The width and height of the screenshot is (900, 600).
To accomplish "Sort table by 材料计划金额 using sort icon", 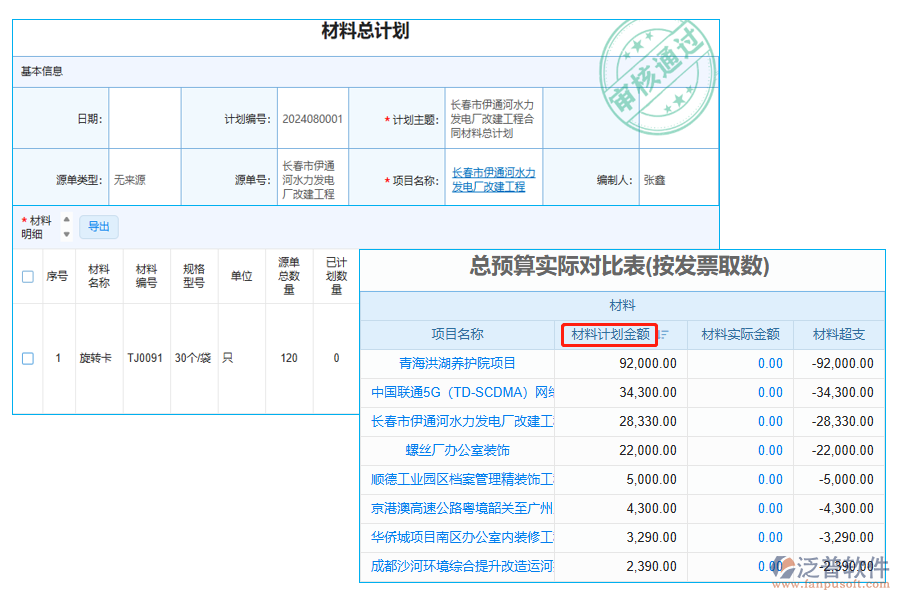I will coord(662,335).
